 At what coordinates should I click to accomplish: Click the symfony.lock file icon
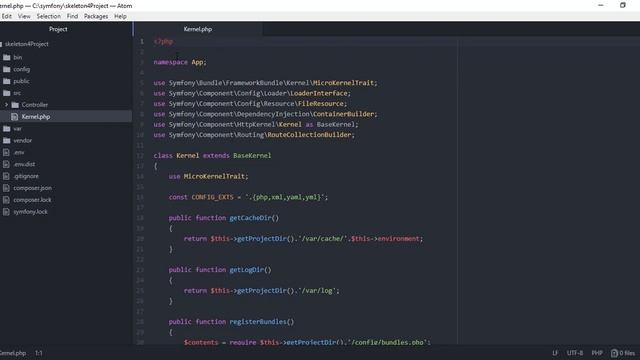point(6,212)
